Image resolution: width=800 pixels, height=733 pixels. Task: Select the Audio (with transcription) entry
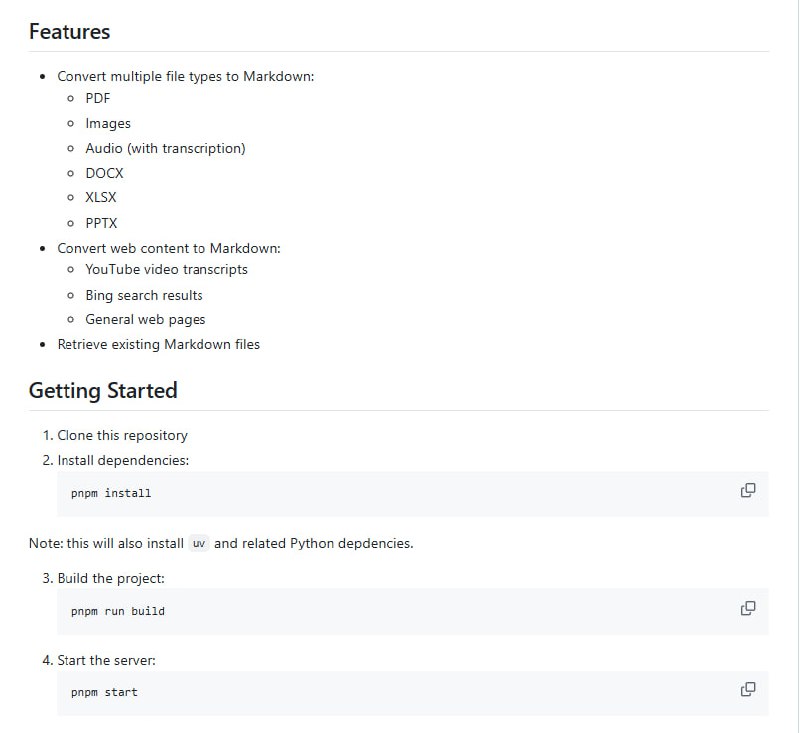click(x=165, y=148)
